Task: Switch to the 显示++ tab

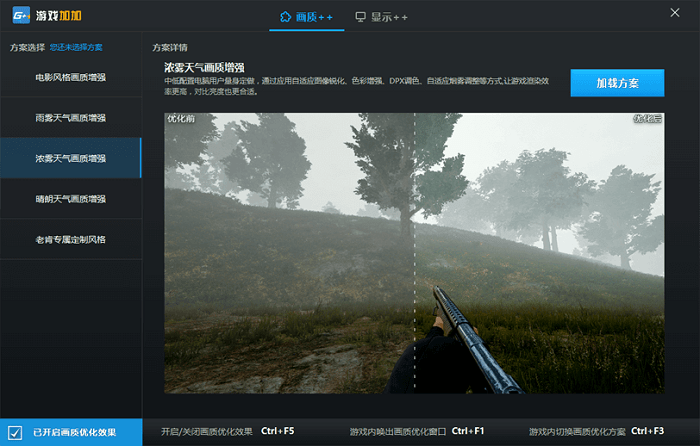Action: pyautogui.click(x=381, y=17)
